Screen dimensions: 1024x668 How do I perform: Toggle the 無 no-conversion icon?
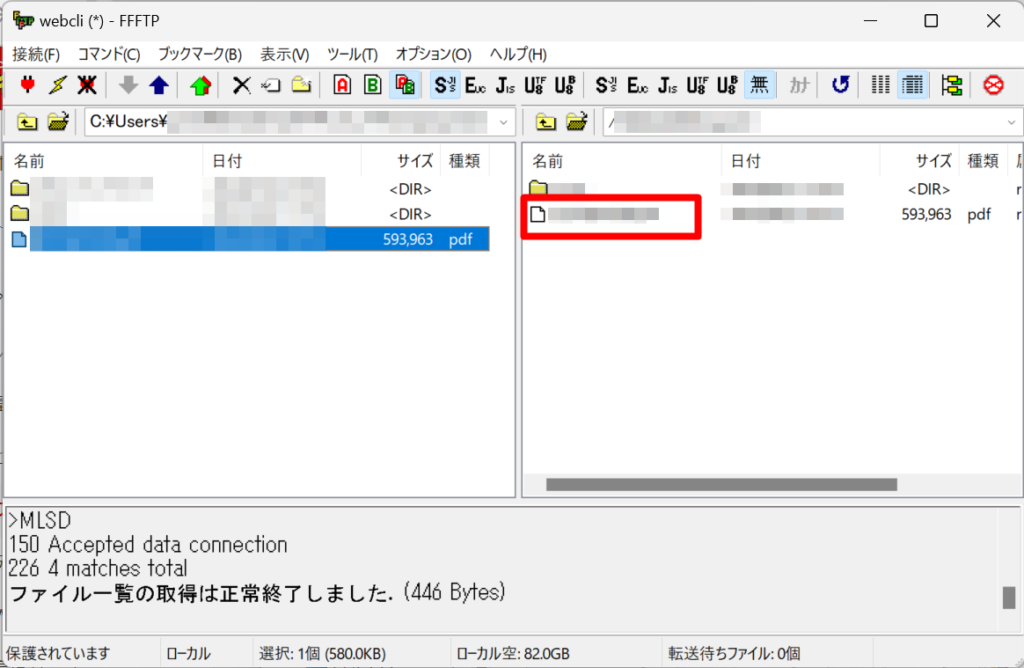[x=760, y=85]
